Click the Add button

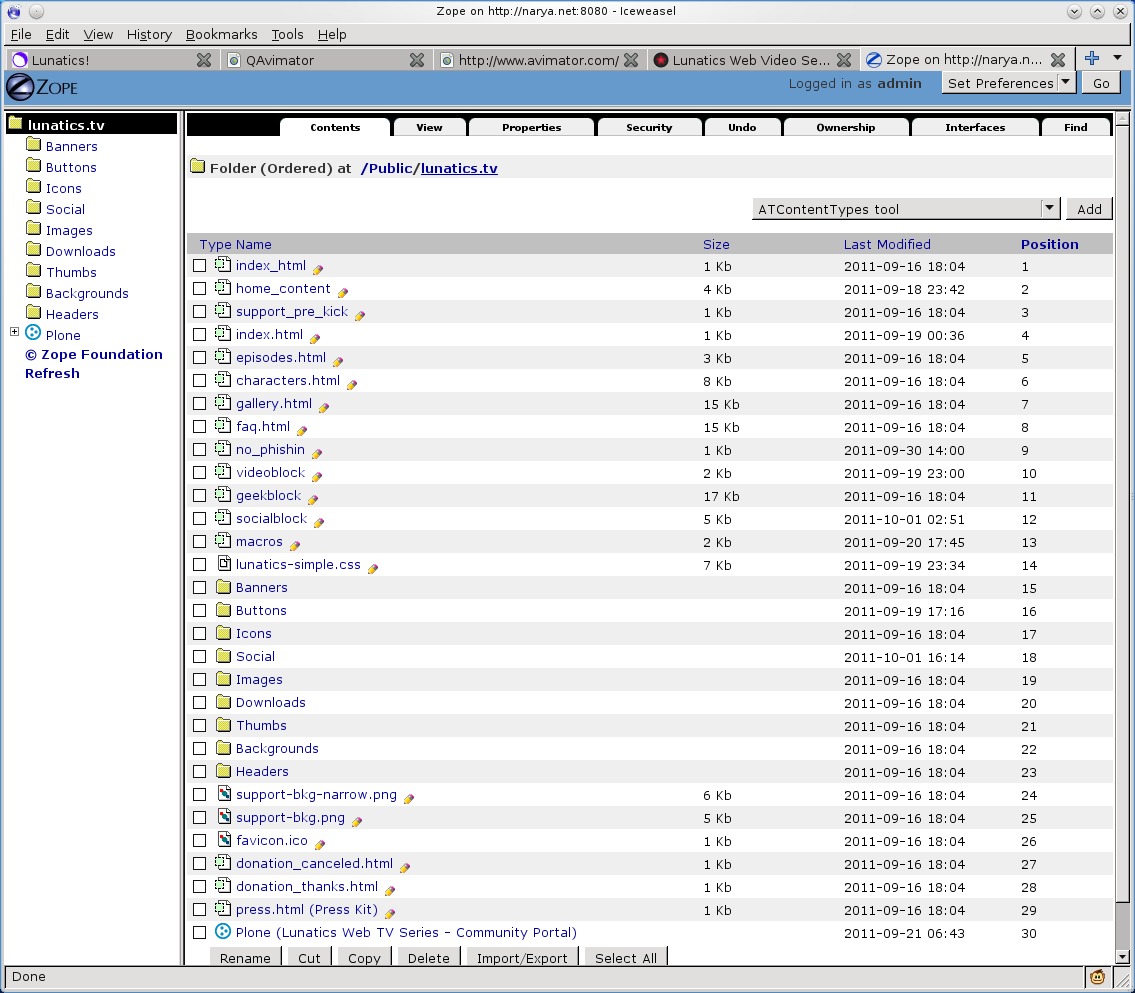[1089, 209]
